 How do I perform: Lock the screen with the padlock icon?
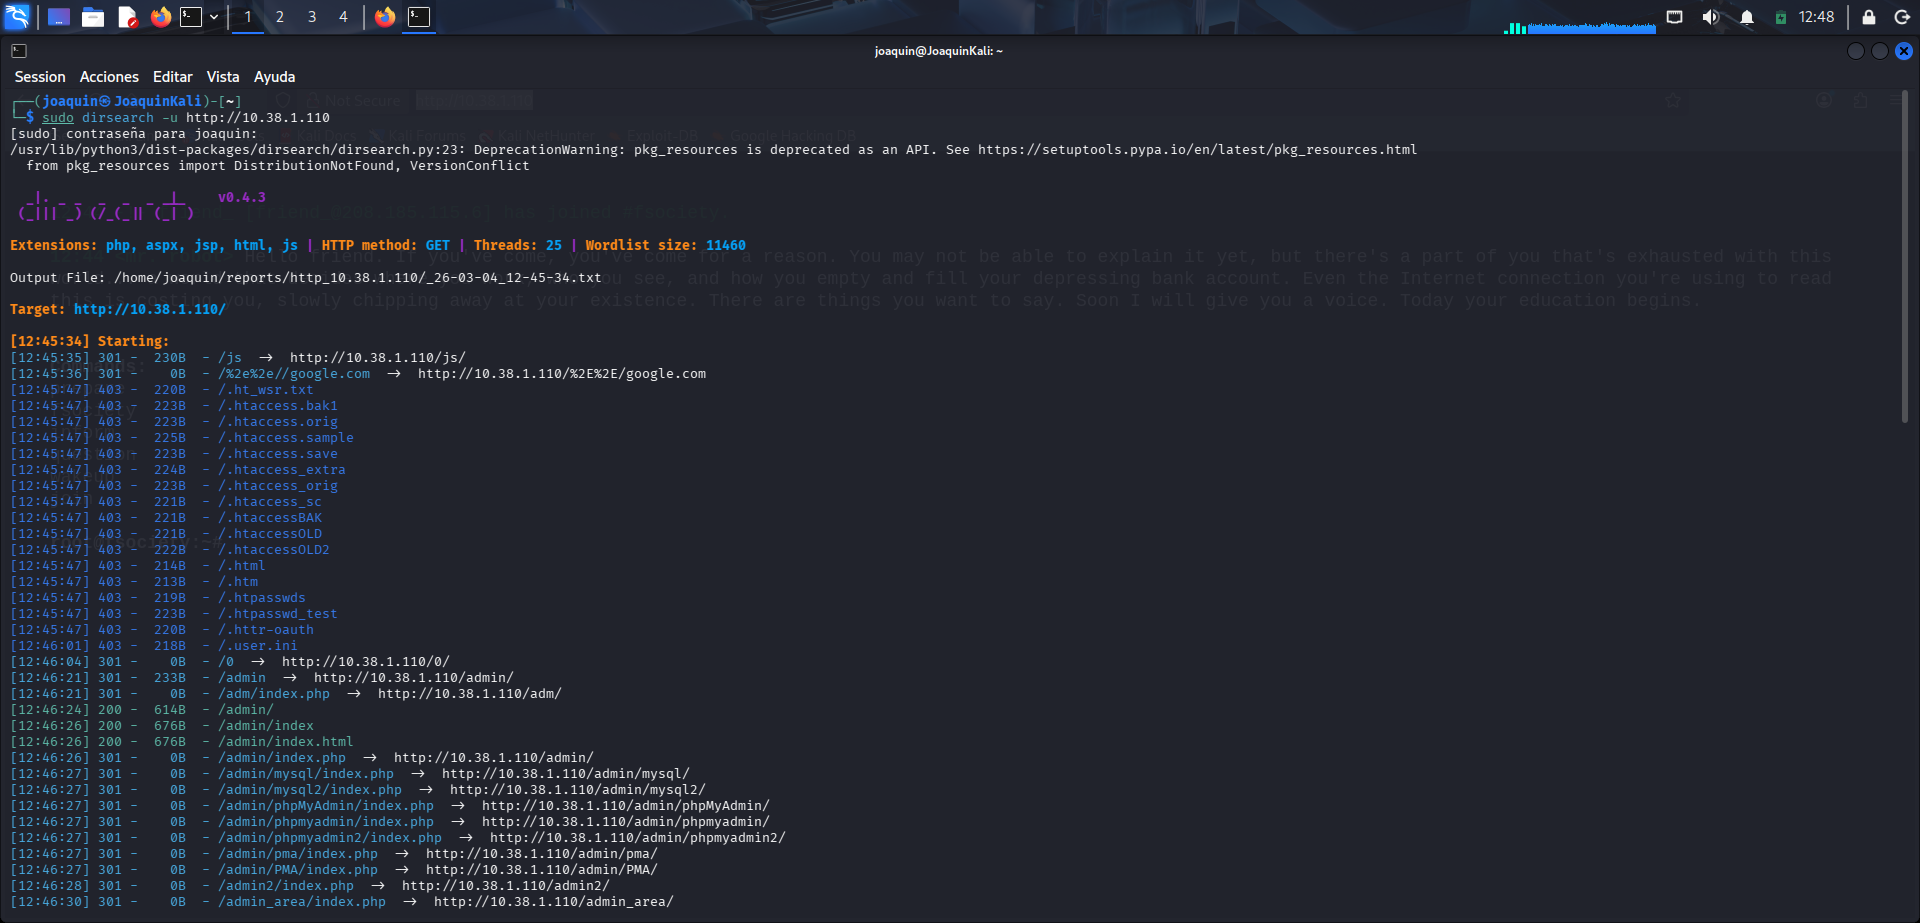[x=1866, y=16]
